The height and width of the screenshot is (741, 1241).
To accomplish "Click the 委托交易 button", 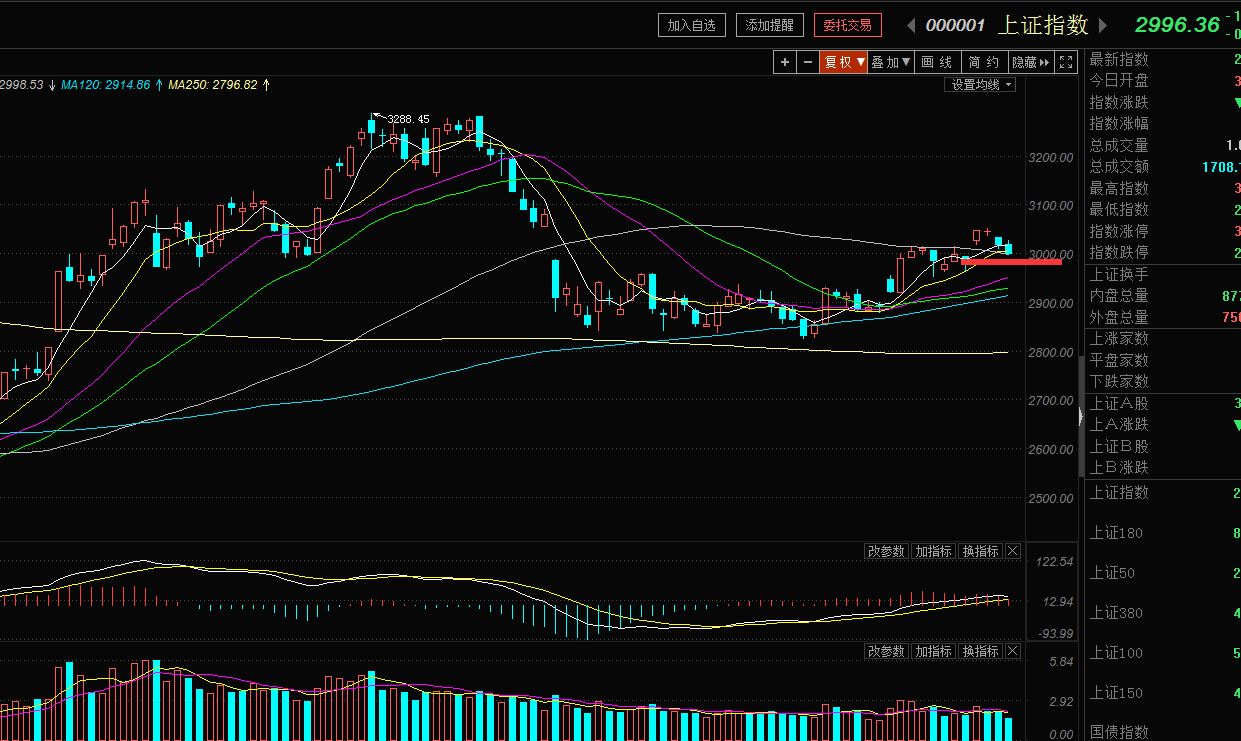I will click(848, 25).
